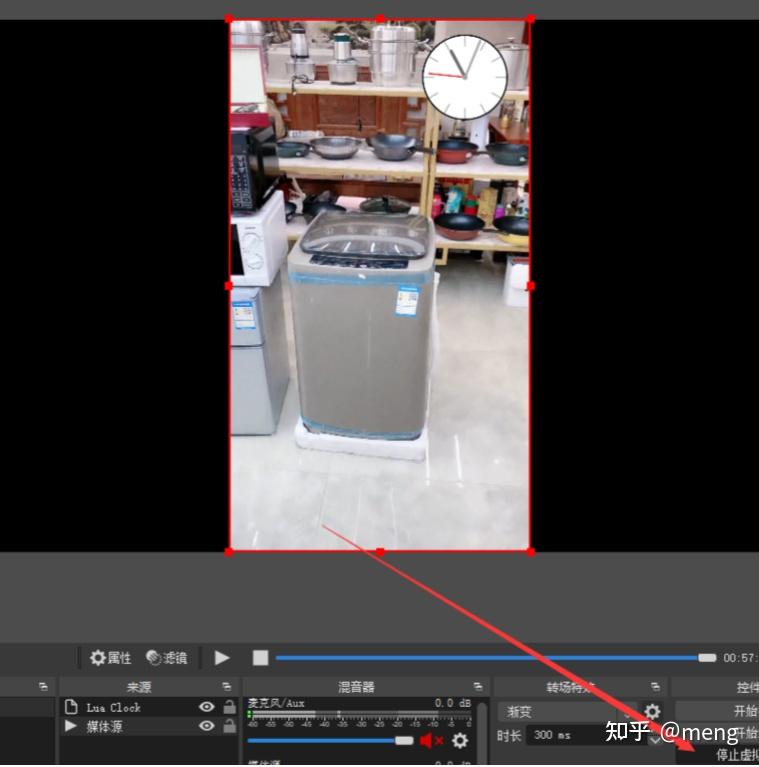Pop out the 混音器 mixer dock
Screen dimensions: 759x767
pyautogui.click(x=478, y=687)
